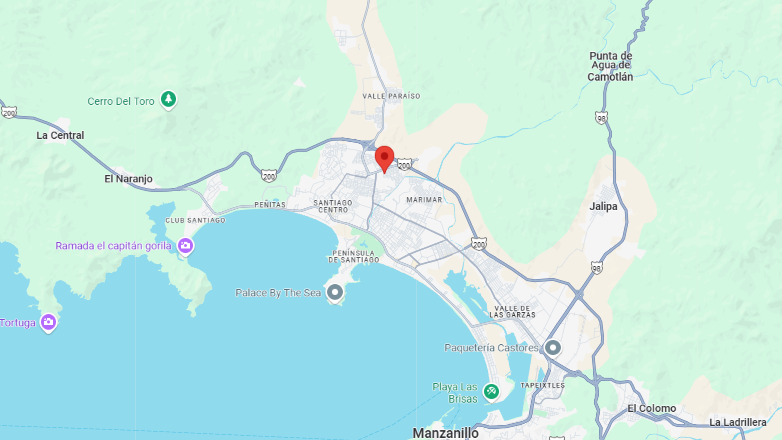Image resolution: width=782 pixels, height=440 pixels.
Task: Select the Santiago Centro neighborhood label
Action: 333,206
